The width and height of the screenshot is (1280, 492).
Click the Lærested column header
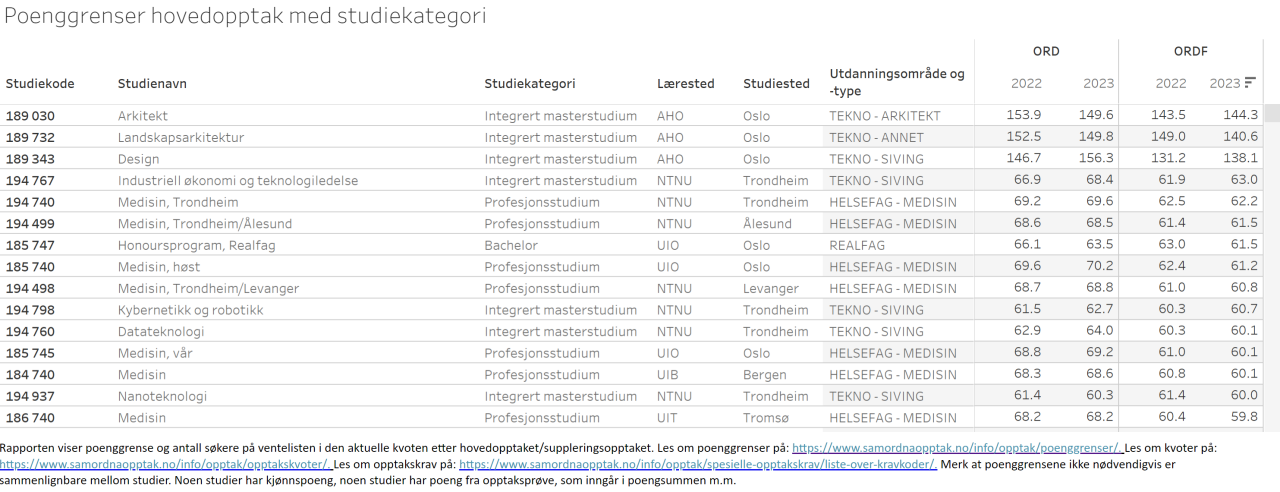coord(685,84)
